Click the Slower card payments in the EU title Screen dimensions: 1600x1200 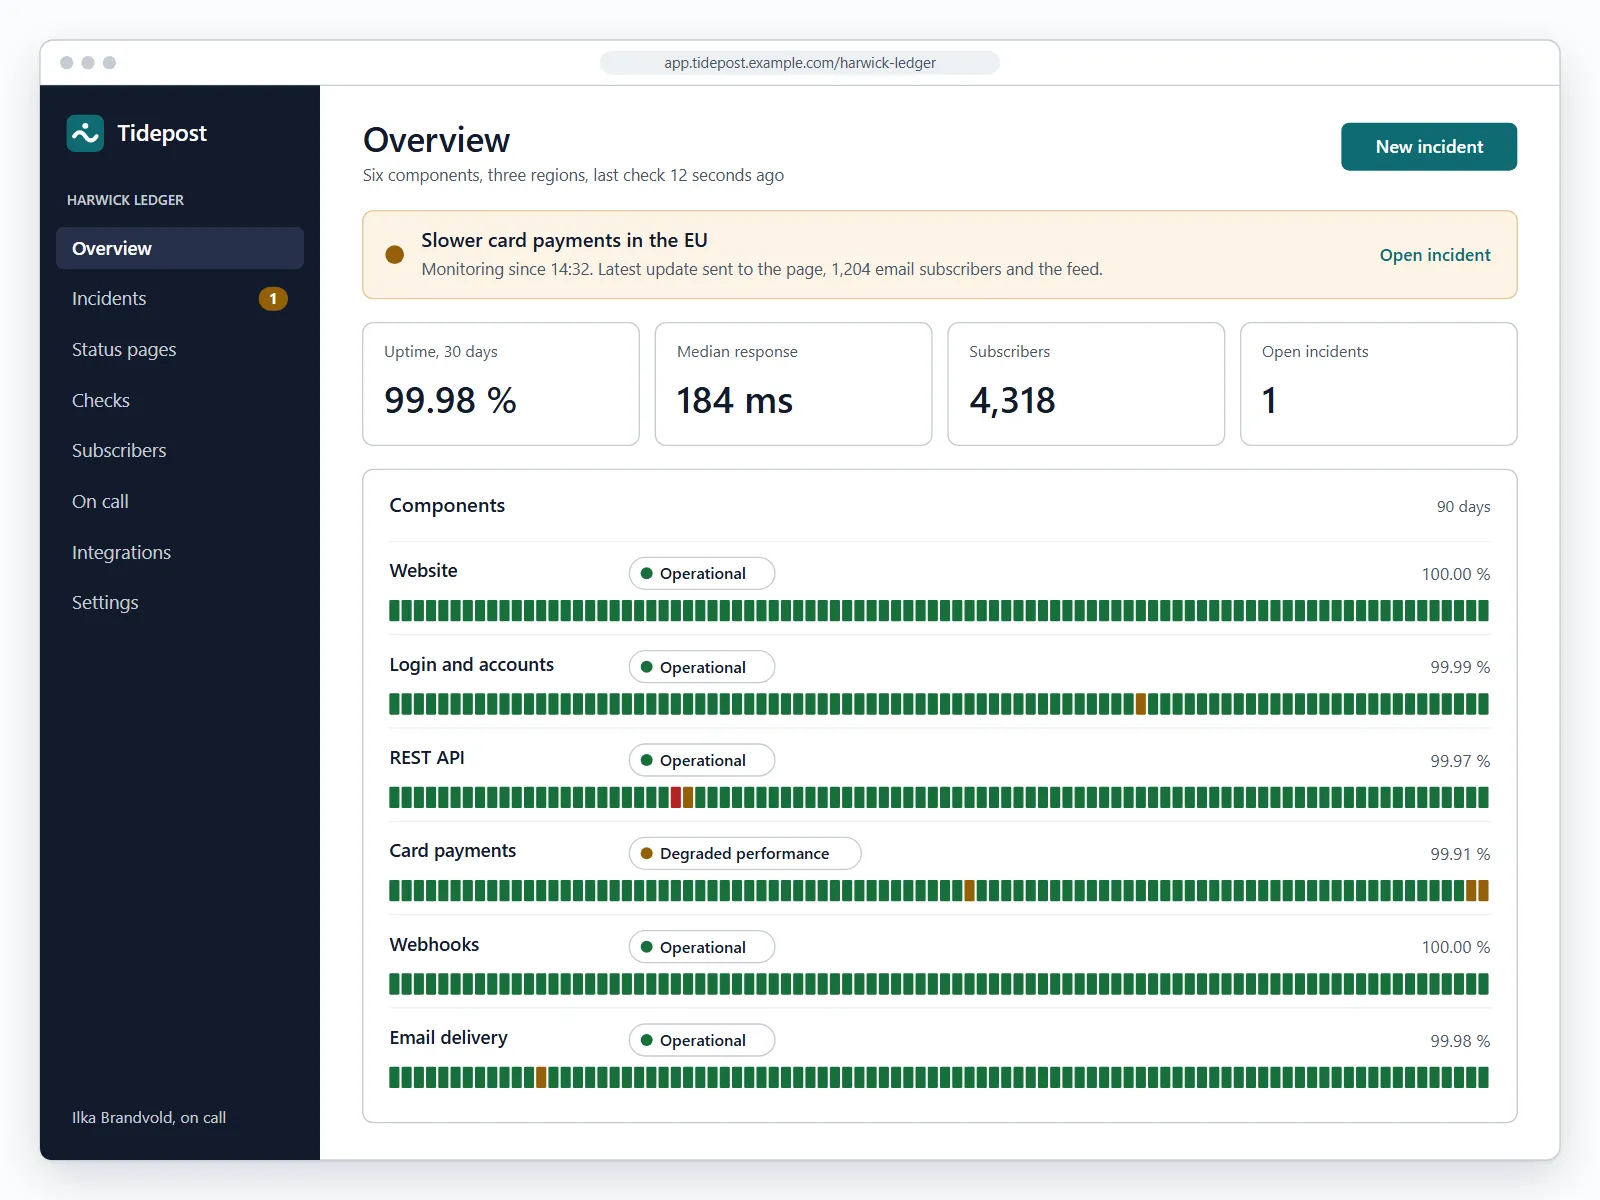tap(564, 240)
